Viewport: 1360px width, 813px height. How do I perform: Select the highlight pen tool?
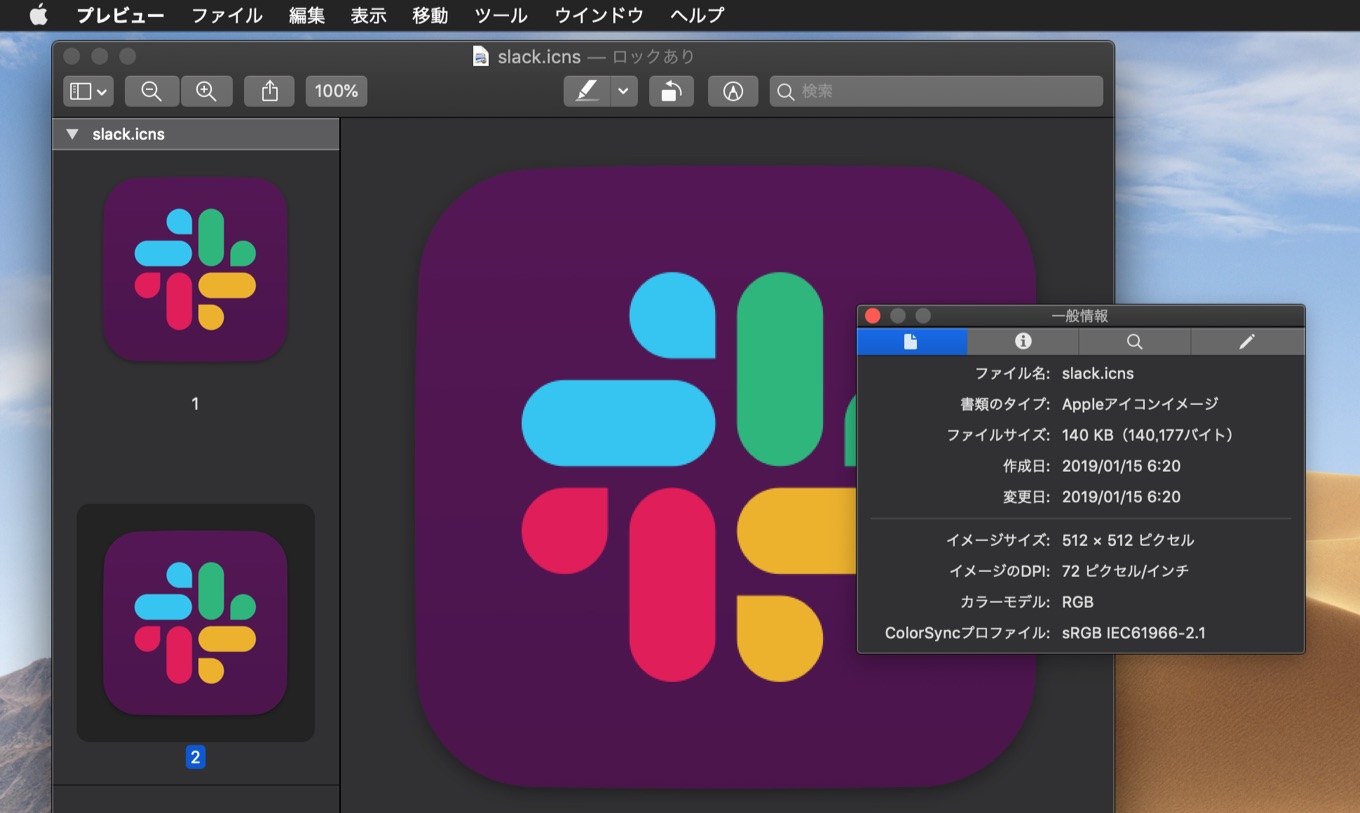point(588,91)
